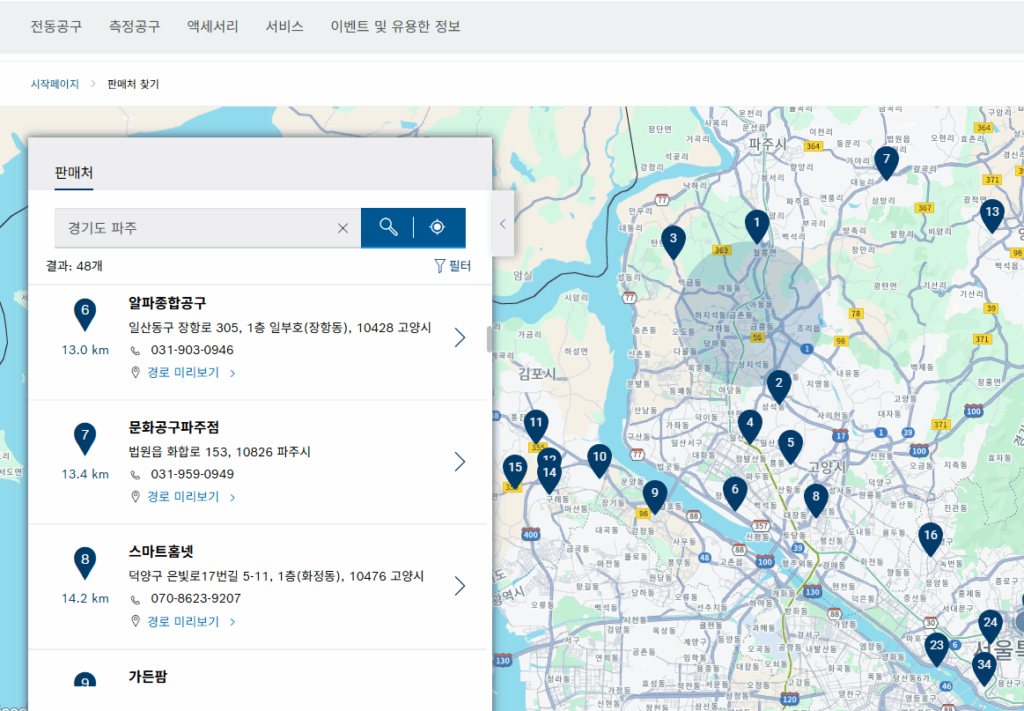The width and height of the screenshot is (1024, 711).
Task: Open 경로 미리보기 for 스마트홈넷
Action: click(184, 622)
